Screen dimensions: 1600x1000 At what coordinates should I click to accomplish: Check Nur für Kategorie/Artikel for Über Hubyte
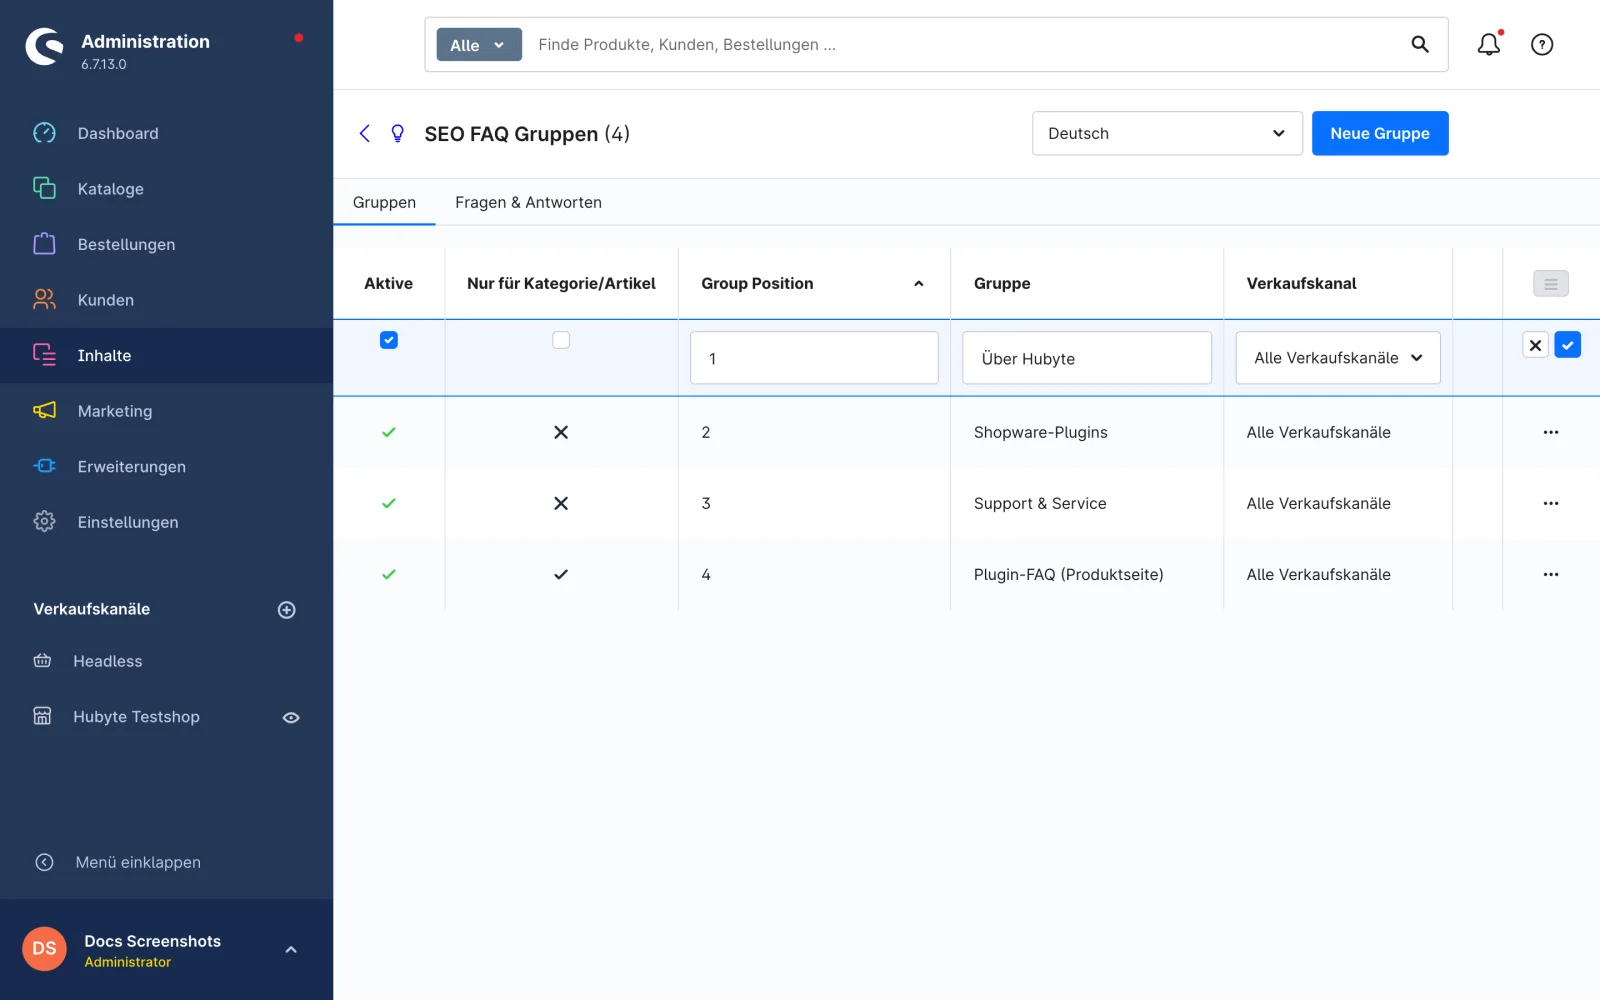pyautogui.click(x=561, y=340)
